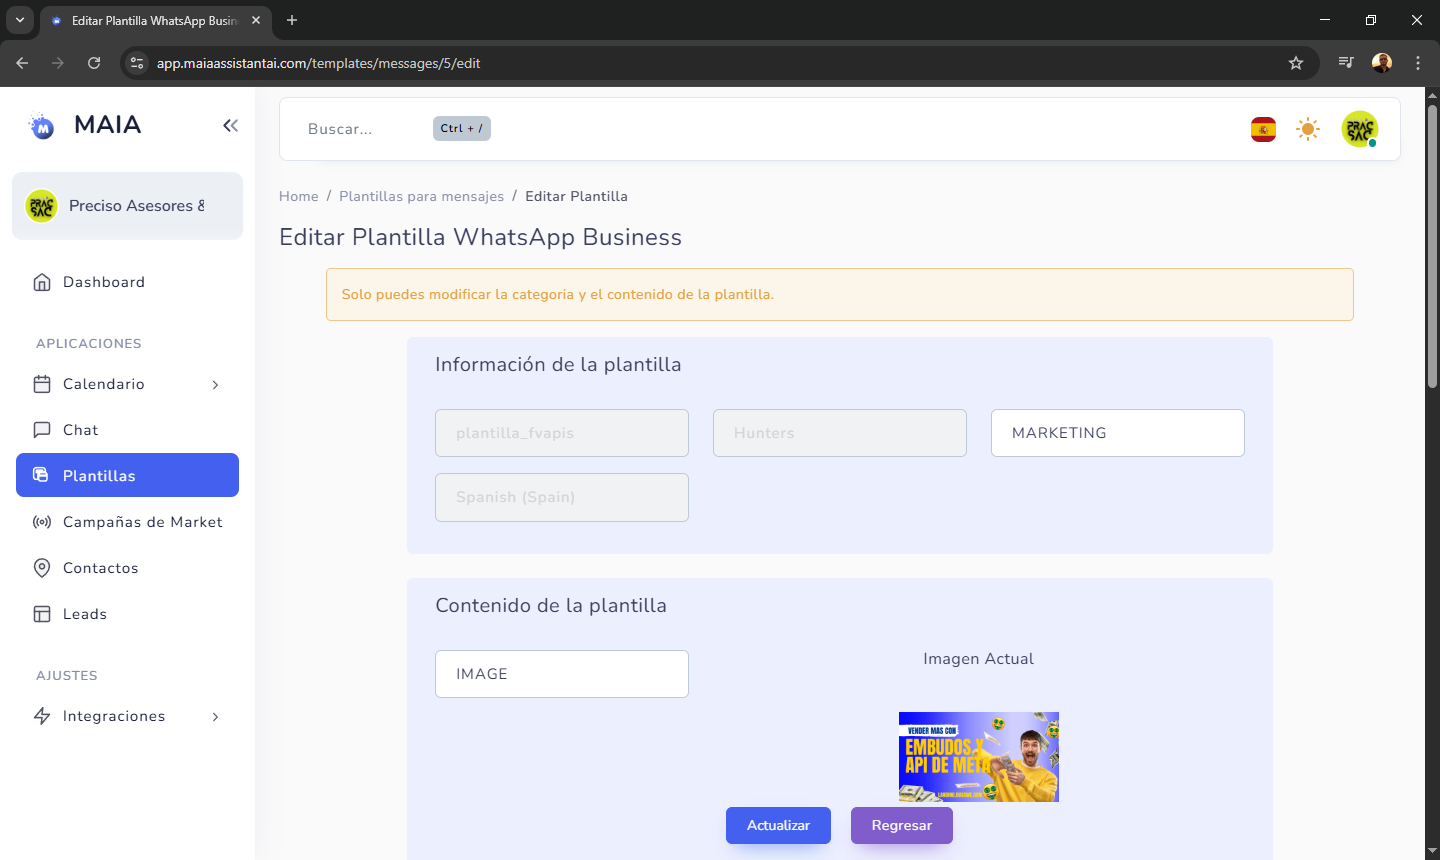Click the MAIA logo icon
This screenshot has width=1440, height=860.
point(42,126)
